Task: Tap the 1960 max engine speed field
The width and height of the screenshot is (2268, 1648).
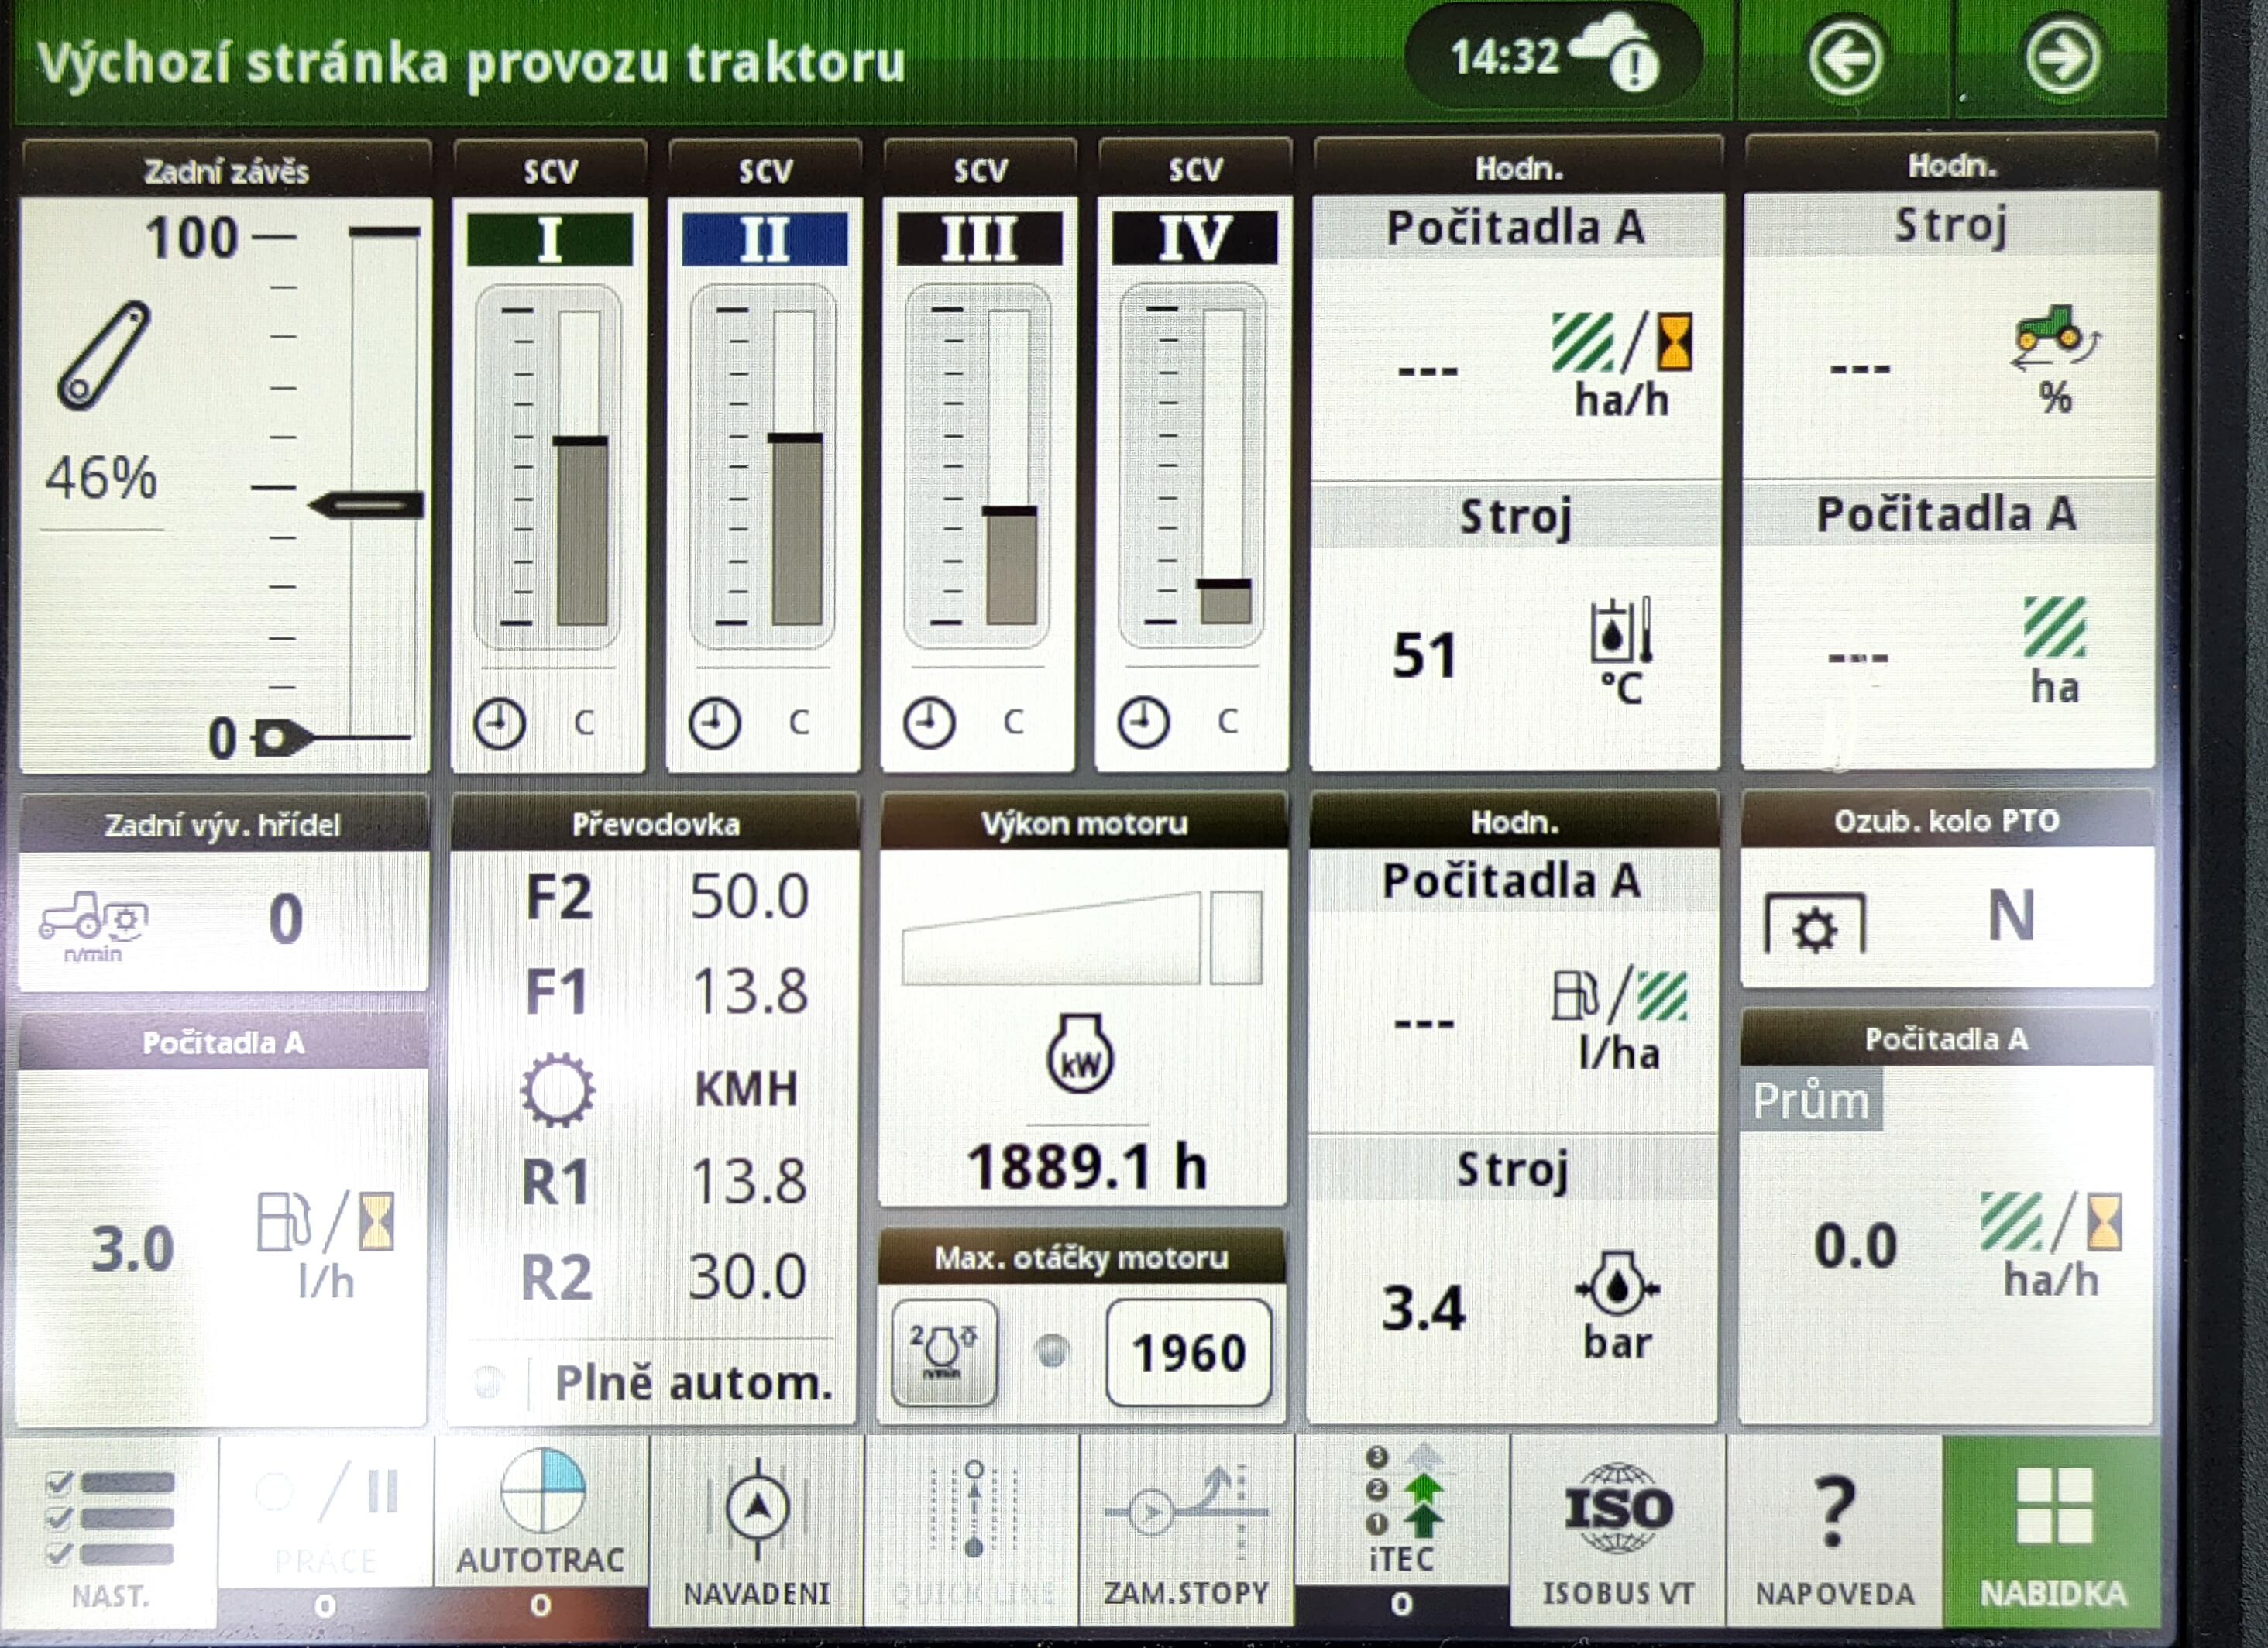Action: coord(1188,1354)
